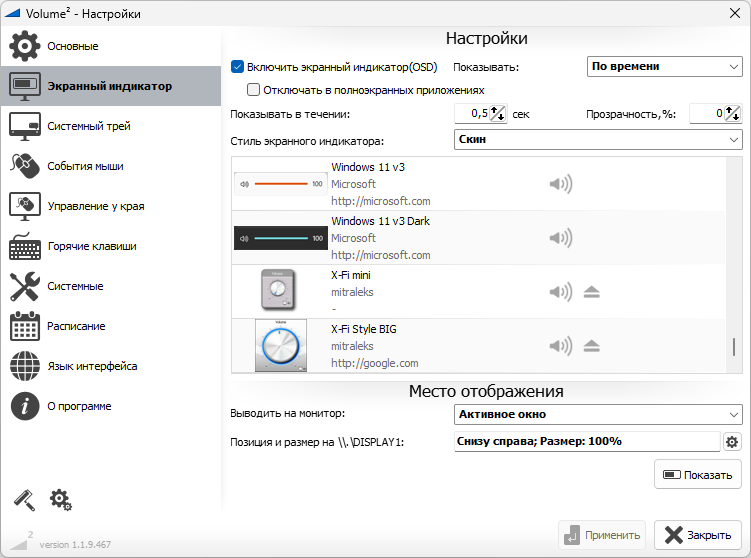This screenshot has width=751, height=558.
Task: Open the http://microsoft.com link under Windows 11 v3
Action: click(x=381, y=201)
